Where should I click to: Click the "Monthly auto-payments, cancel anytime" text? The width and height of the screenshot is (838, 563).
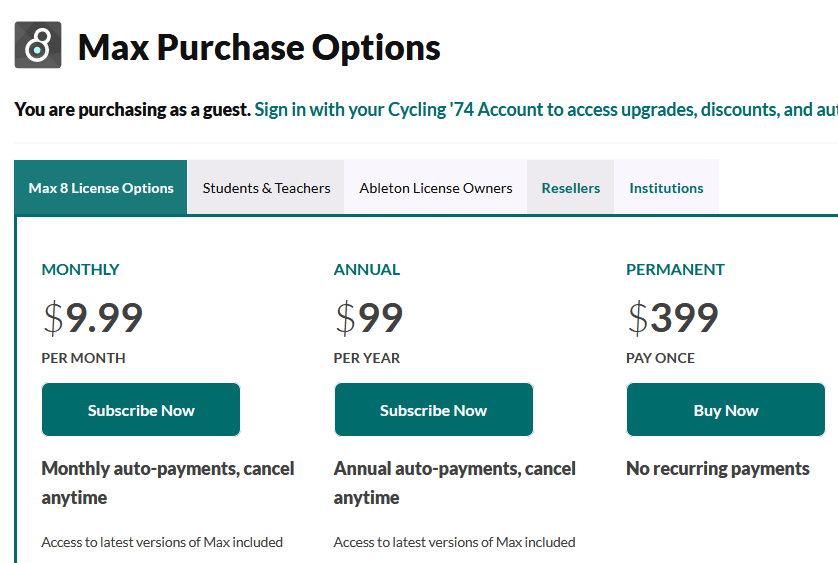pos(167,482)
